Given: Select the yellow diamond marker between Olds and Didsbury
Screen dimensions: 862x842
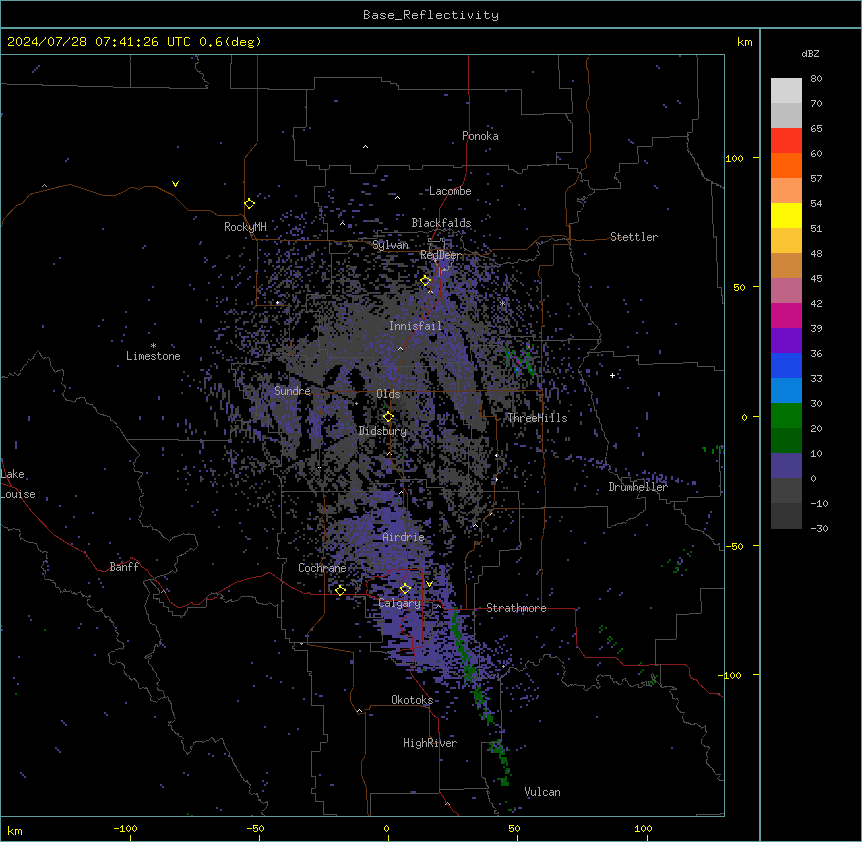Looking at the screenshot, I should point(388,417).
